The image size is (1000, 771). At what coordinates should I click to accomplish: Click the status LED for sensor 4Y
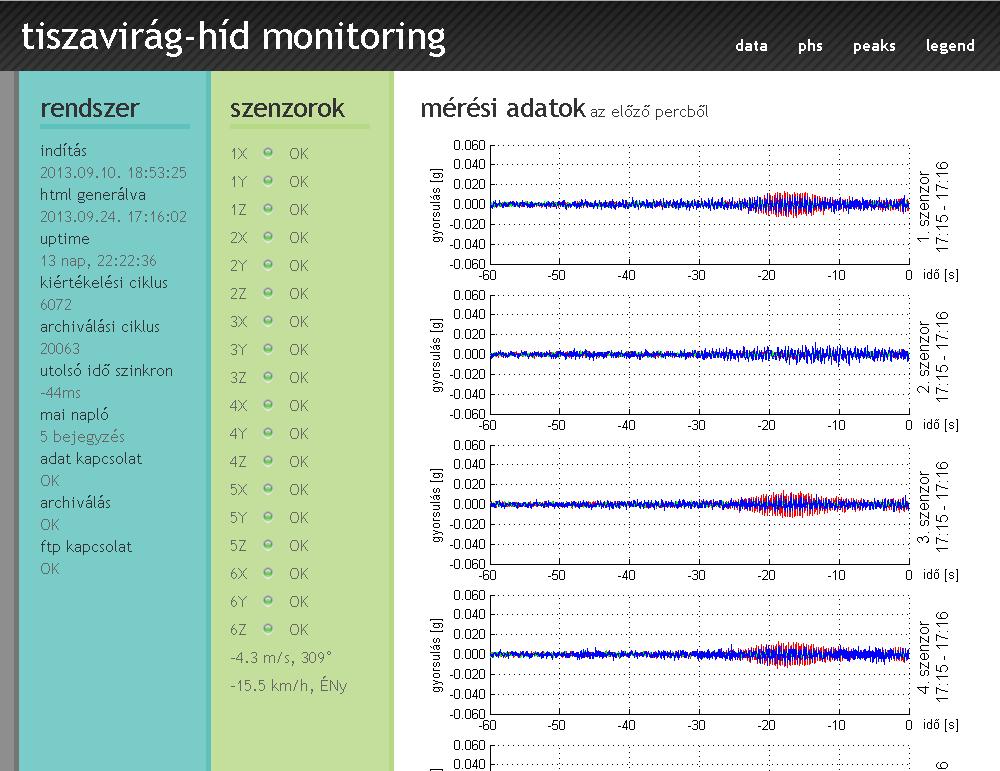click(x=268, y=433)
